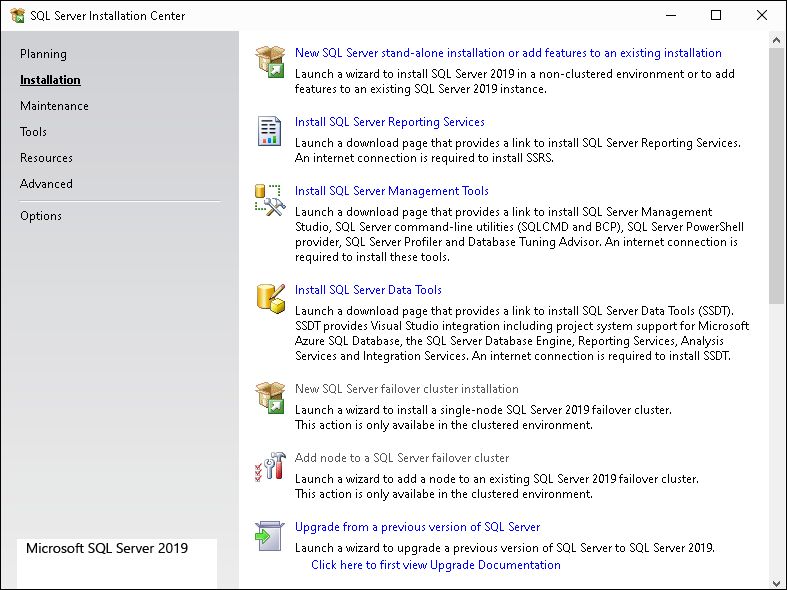Click the Reporting Services report icon

point(270,131)
